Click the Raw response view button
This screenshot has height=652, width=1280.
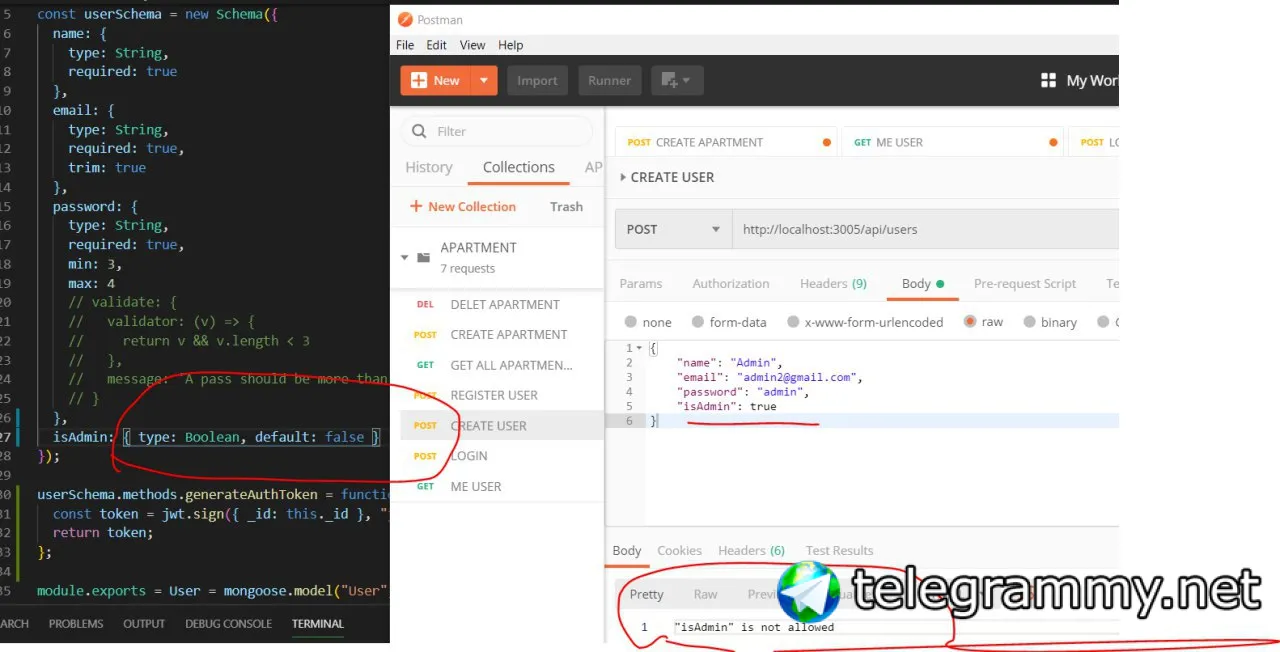[706, 594]
